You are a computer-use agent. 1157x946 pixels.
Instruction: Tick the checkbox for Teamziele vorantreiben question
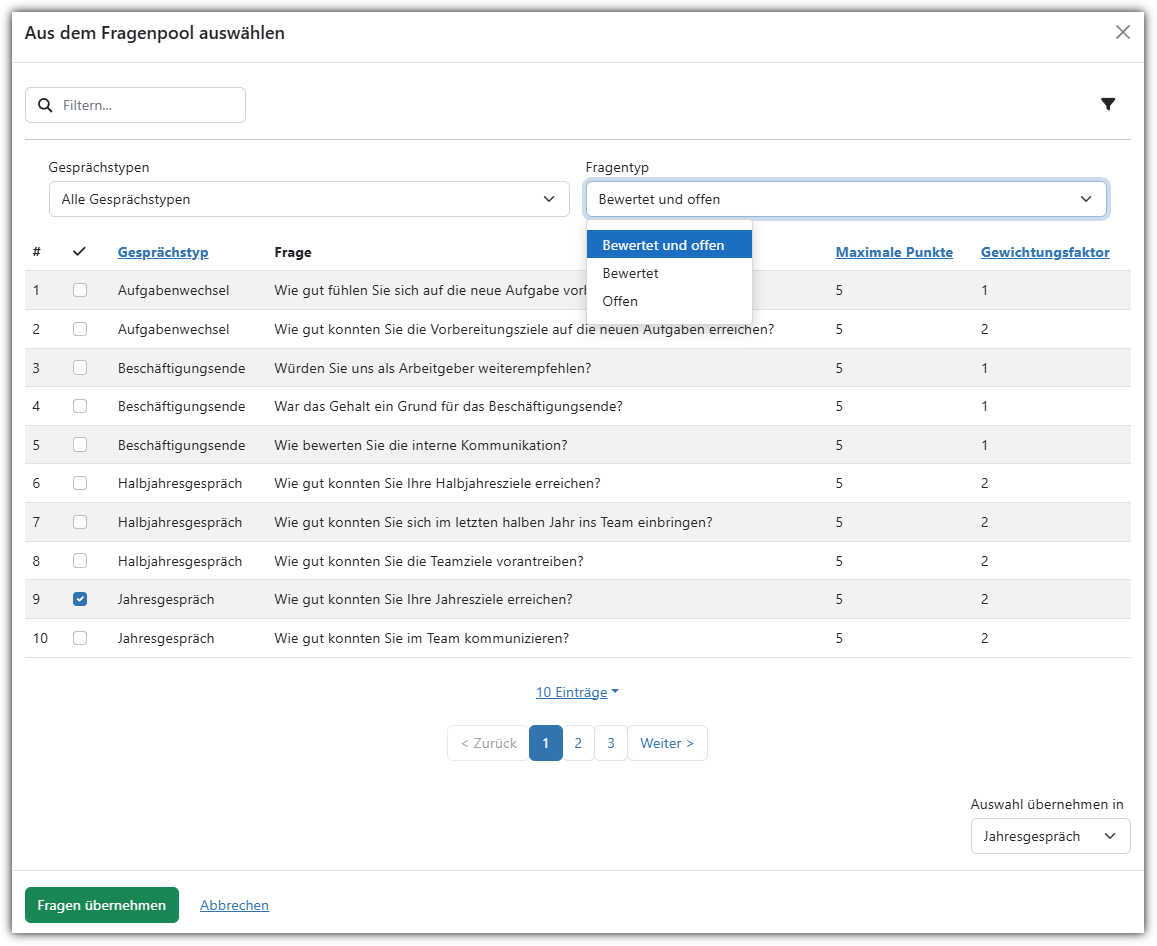pos(80,561)
